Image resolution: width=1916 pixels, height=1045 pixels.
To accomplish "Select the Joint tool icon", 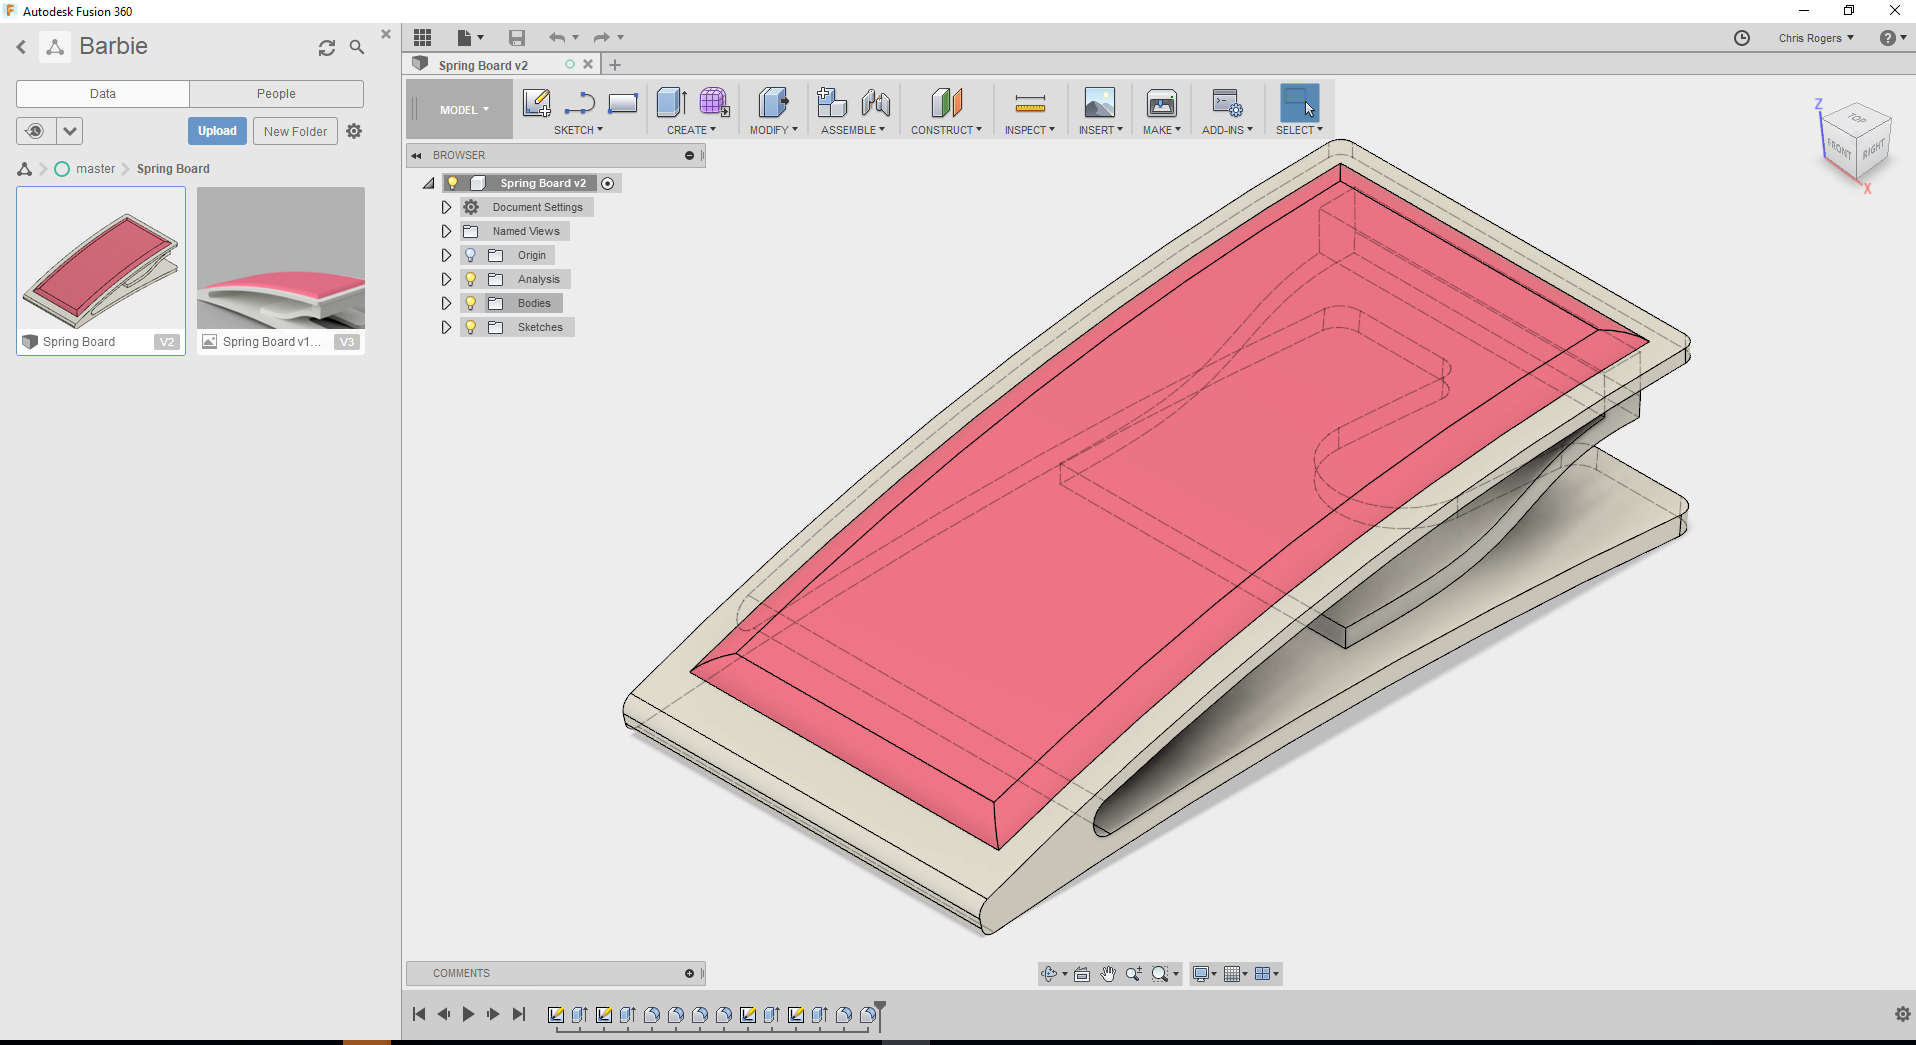I will click(875, 103).
